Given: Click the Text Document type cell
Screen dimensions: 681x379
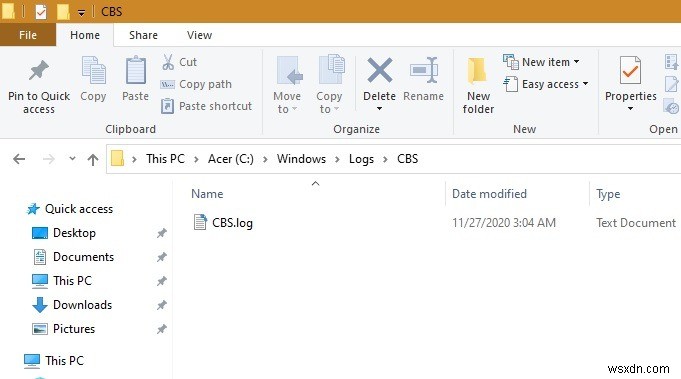Looking at the screenshot, I should [x=636, y=223].
